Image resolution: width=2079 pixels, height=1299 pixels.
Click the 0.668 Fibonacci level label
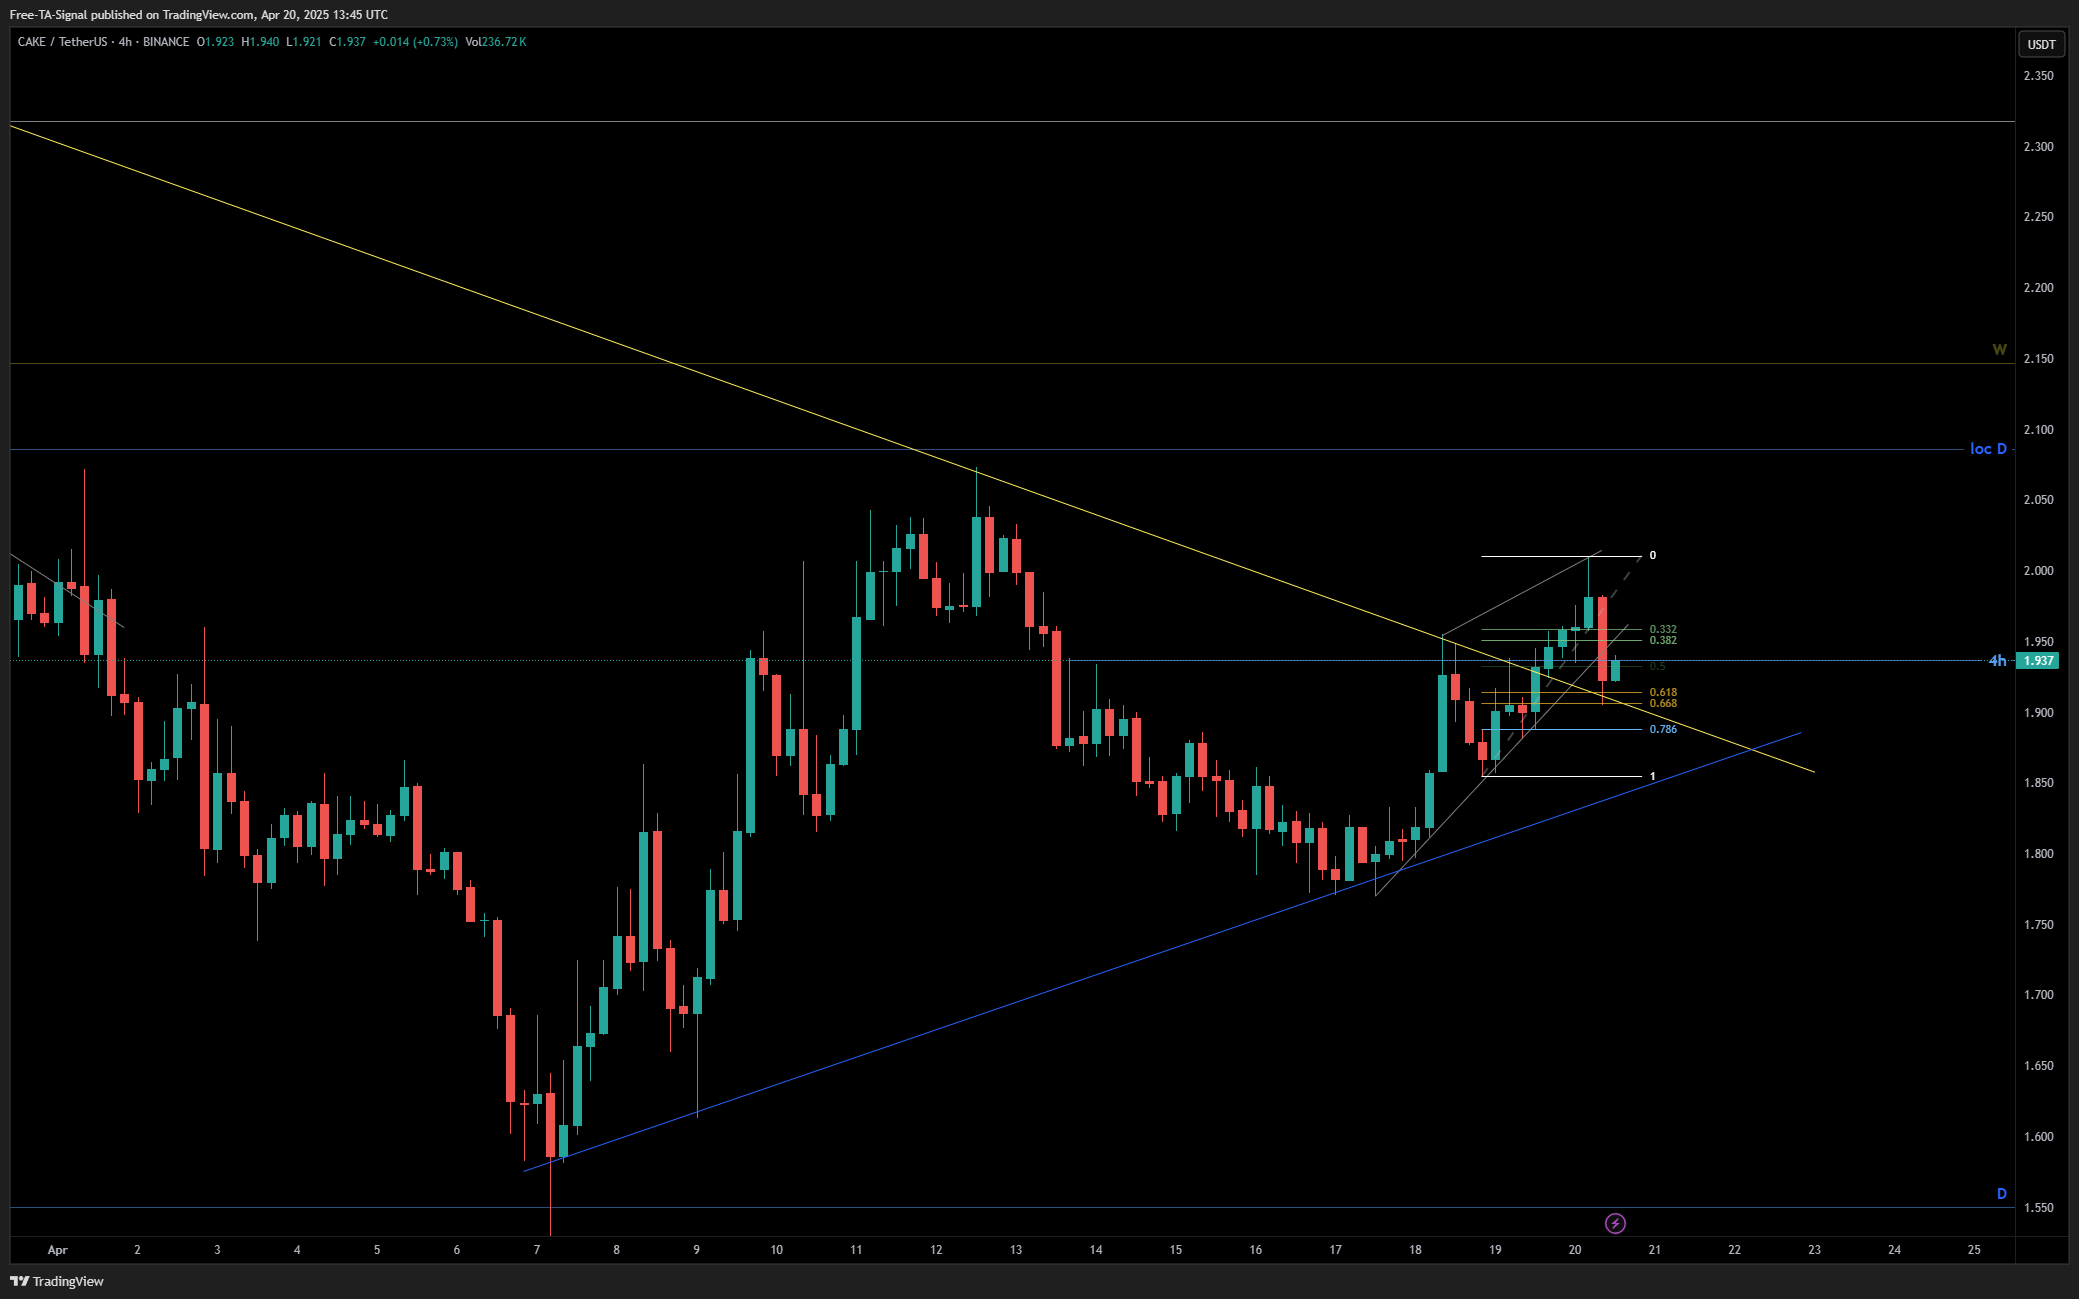coord(1663,703)
